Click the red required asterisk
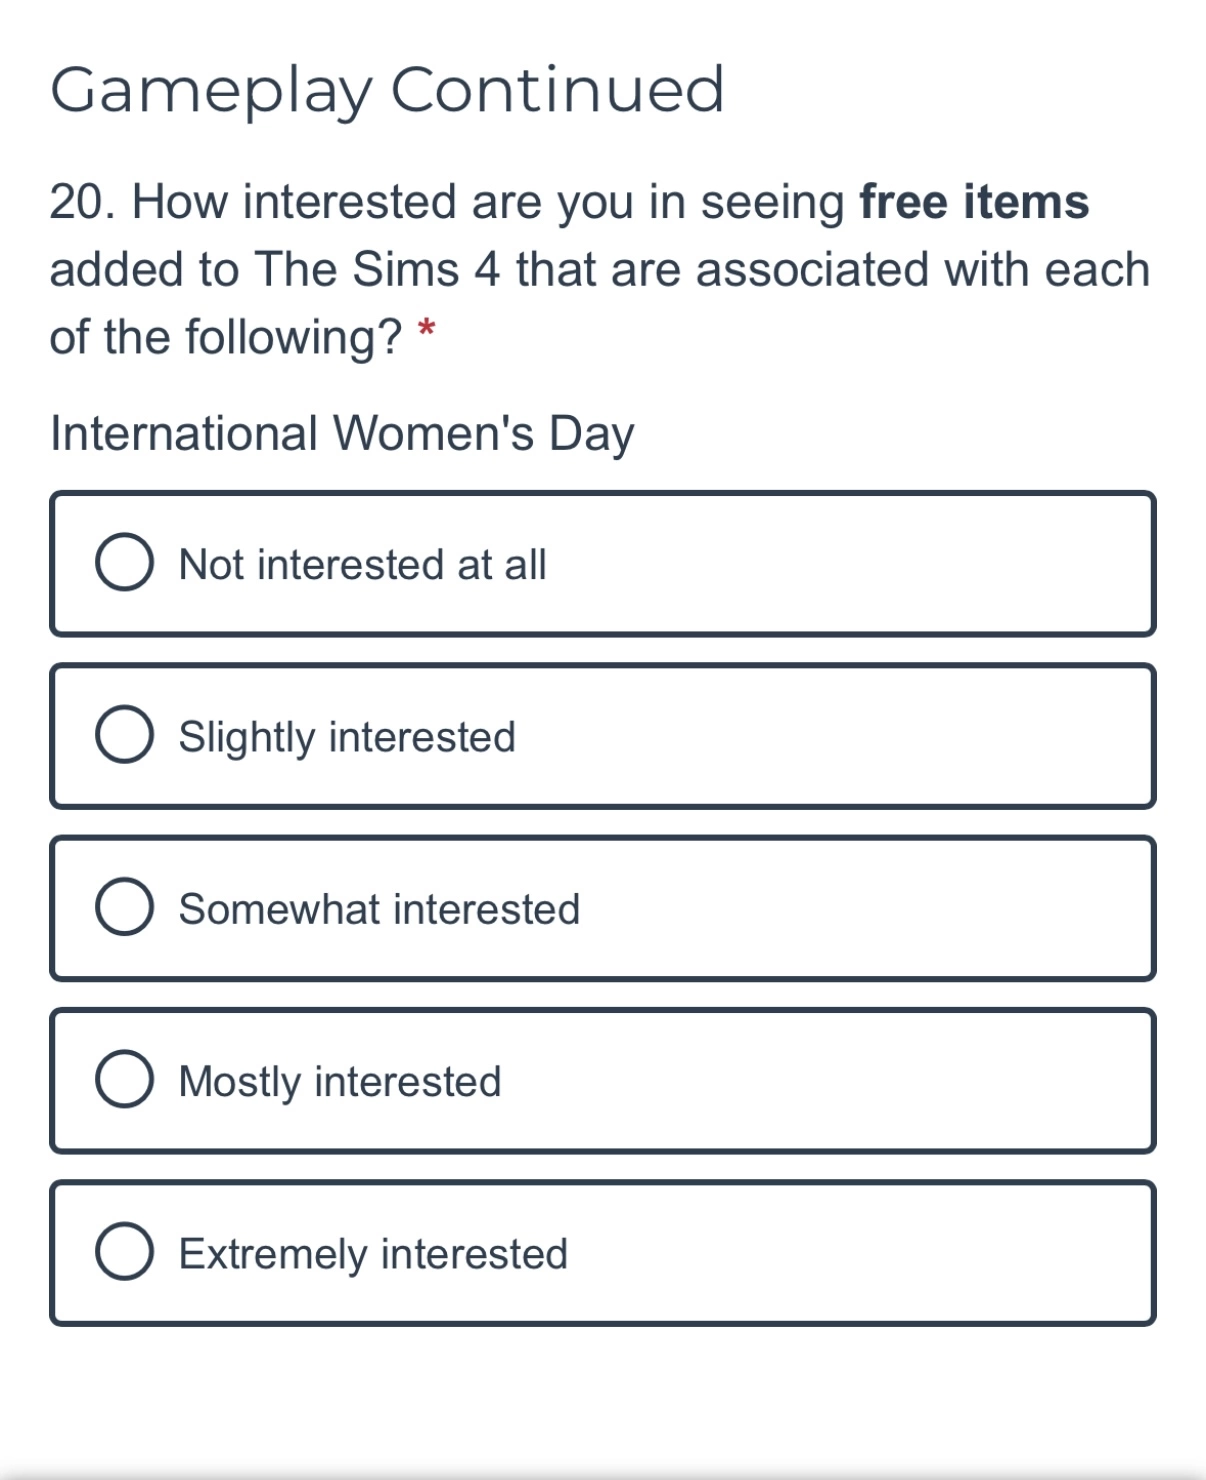This screenshot has height=1480, width=1206. coord(427,328)
